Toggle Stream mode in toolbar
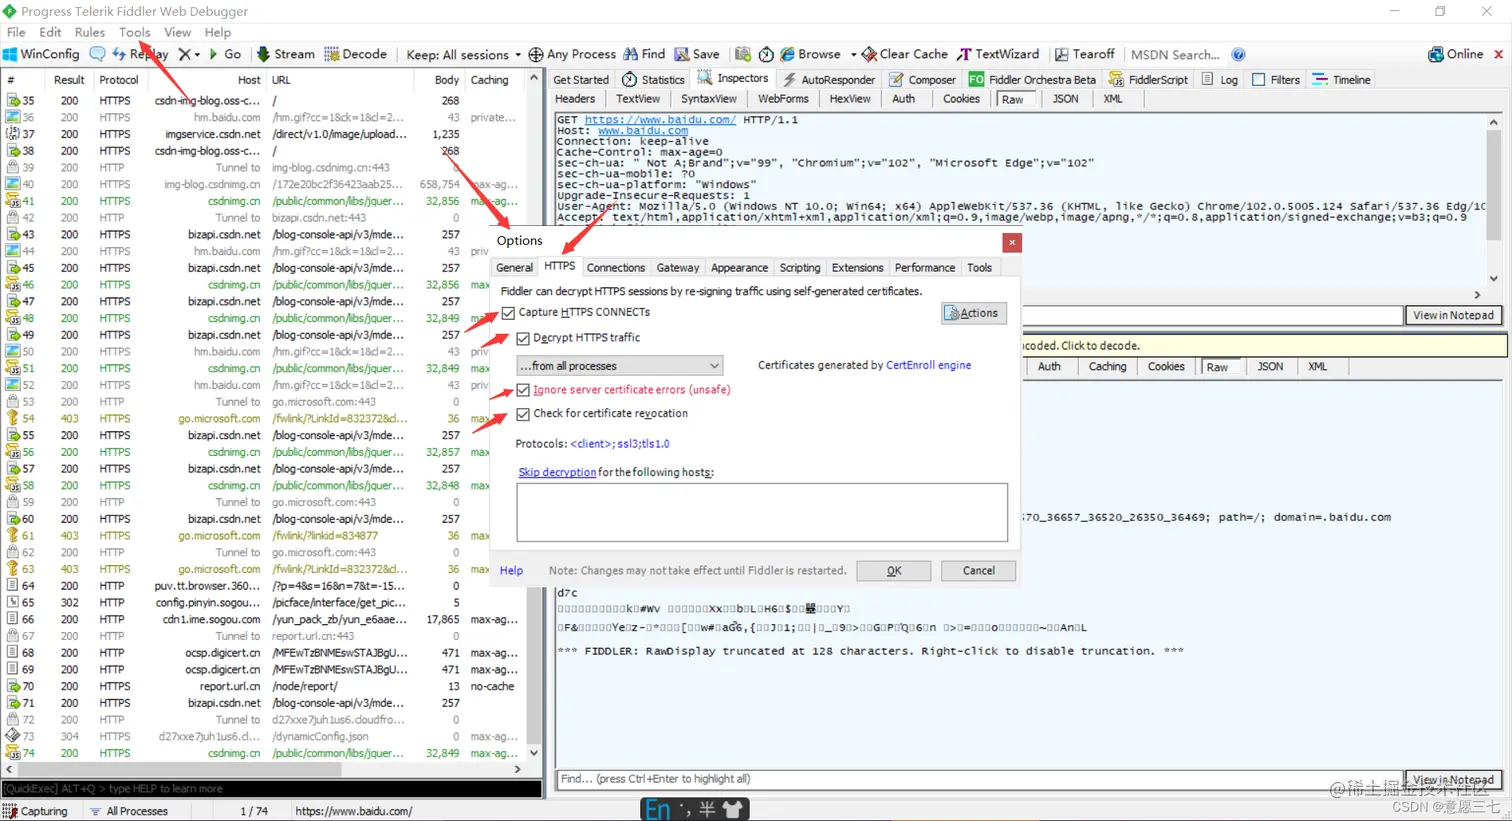 tap(285, 54)
